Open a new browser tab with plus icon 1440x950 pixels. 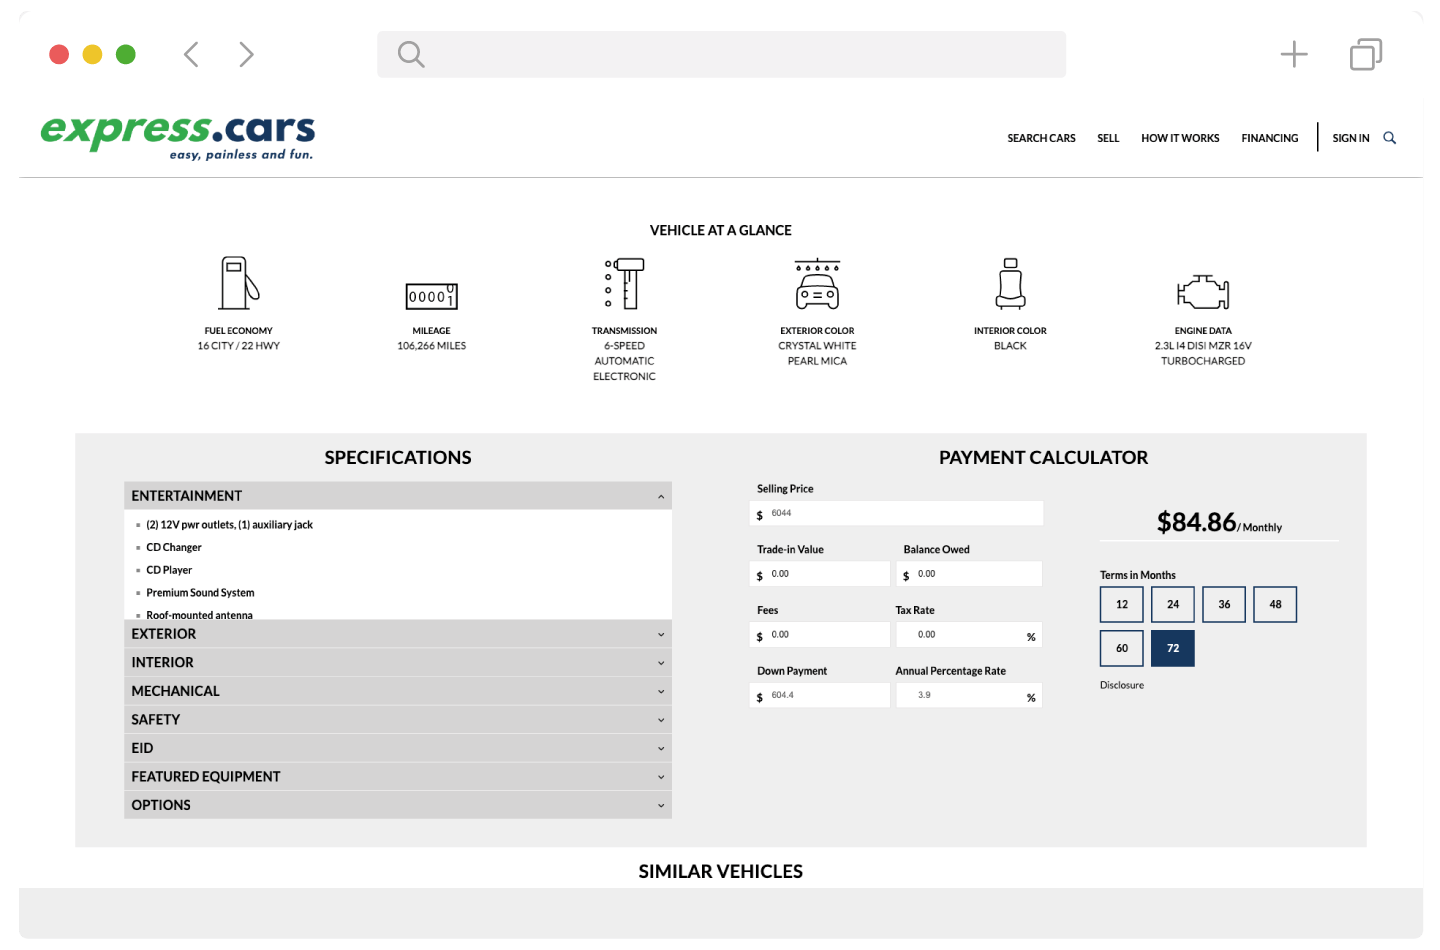click(1294, 54)
